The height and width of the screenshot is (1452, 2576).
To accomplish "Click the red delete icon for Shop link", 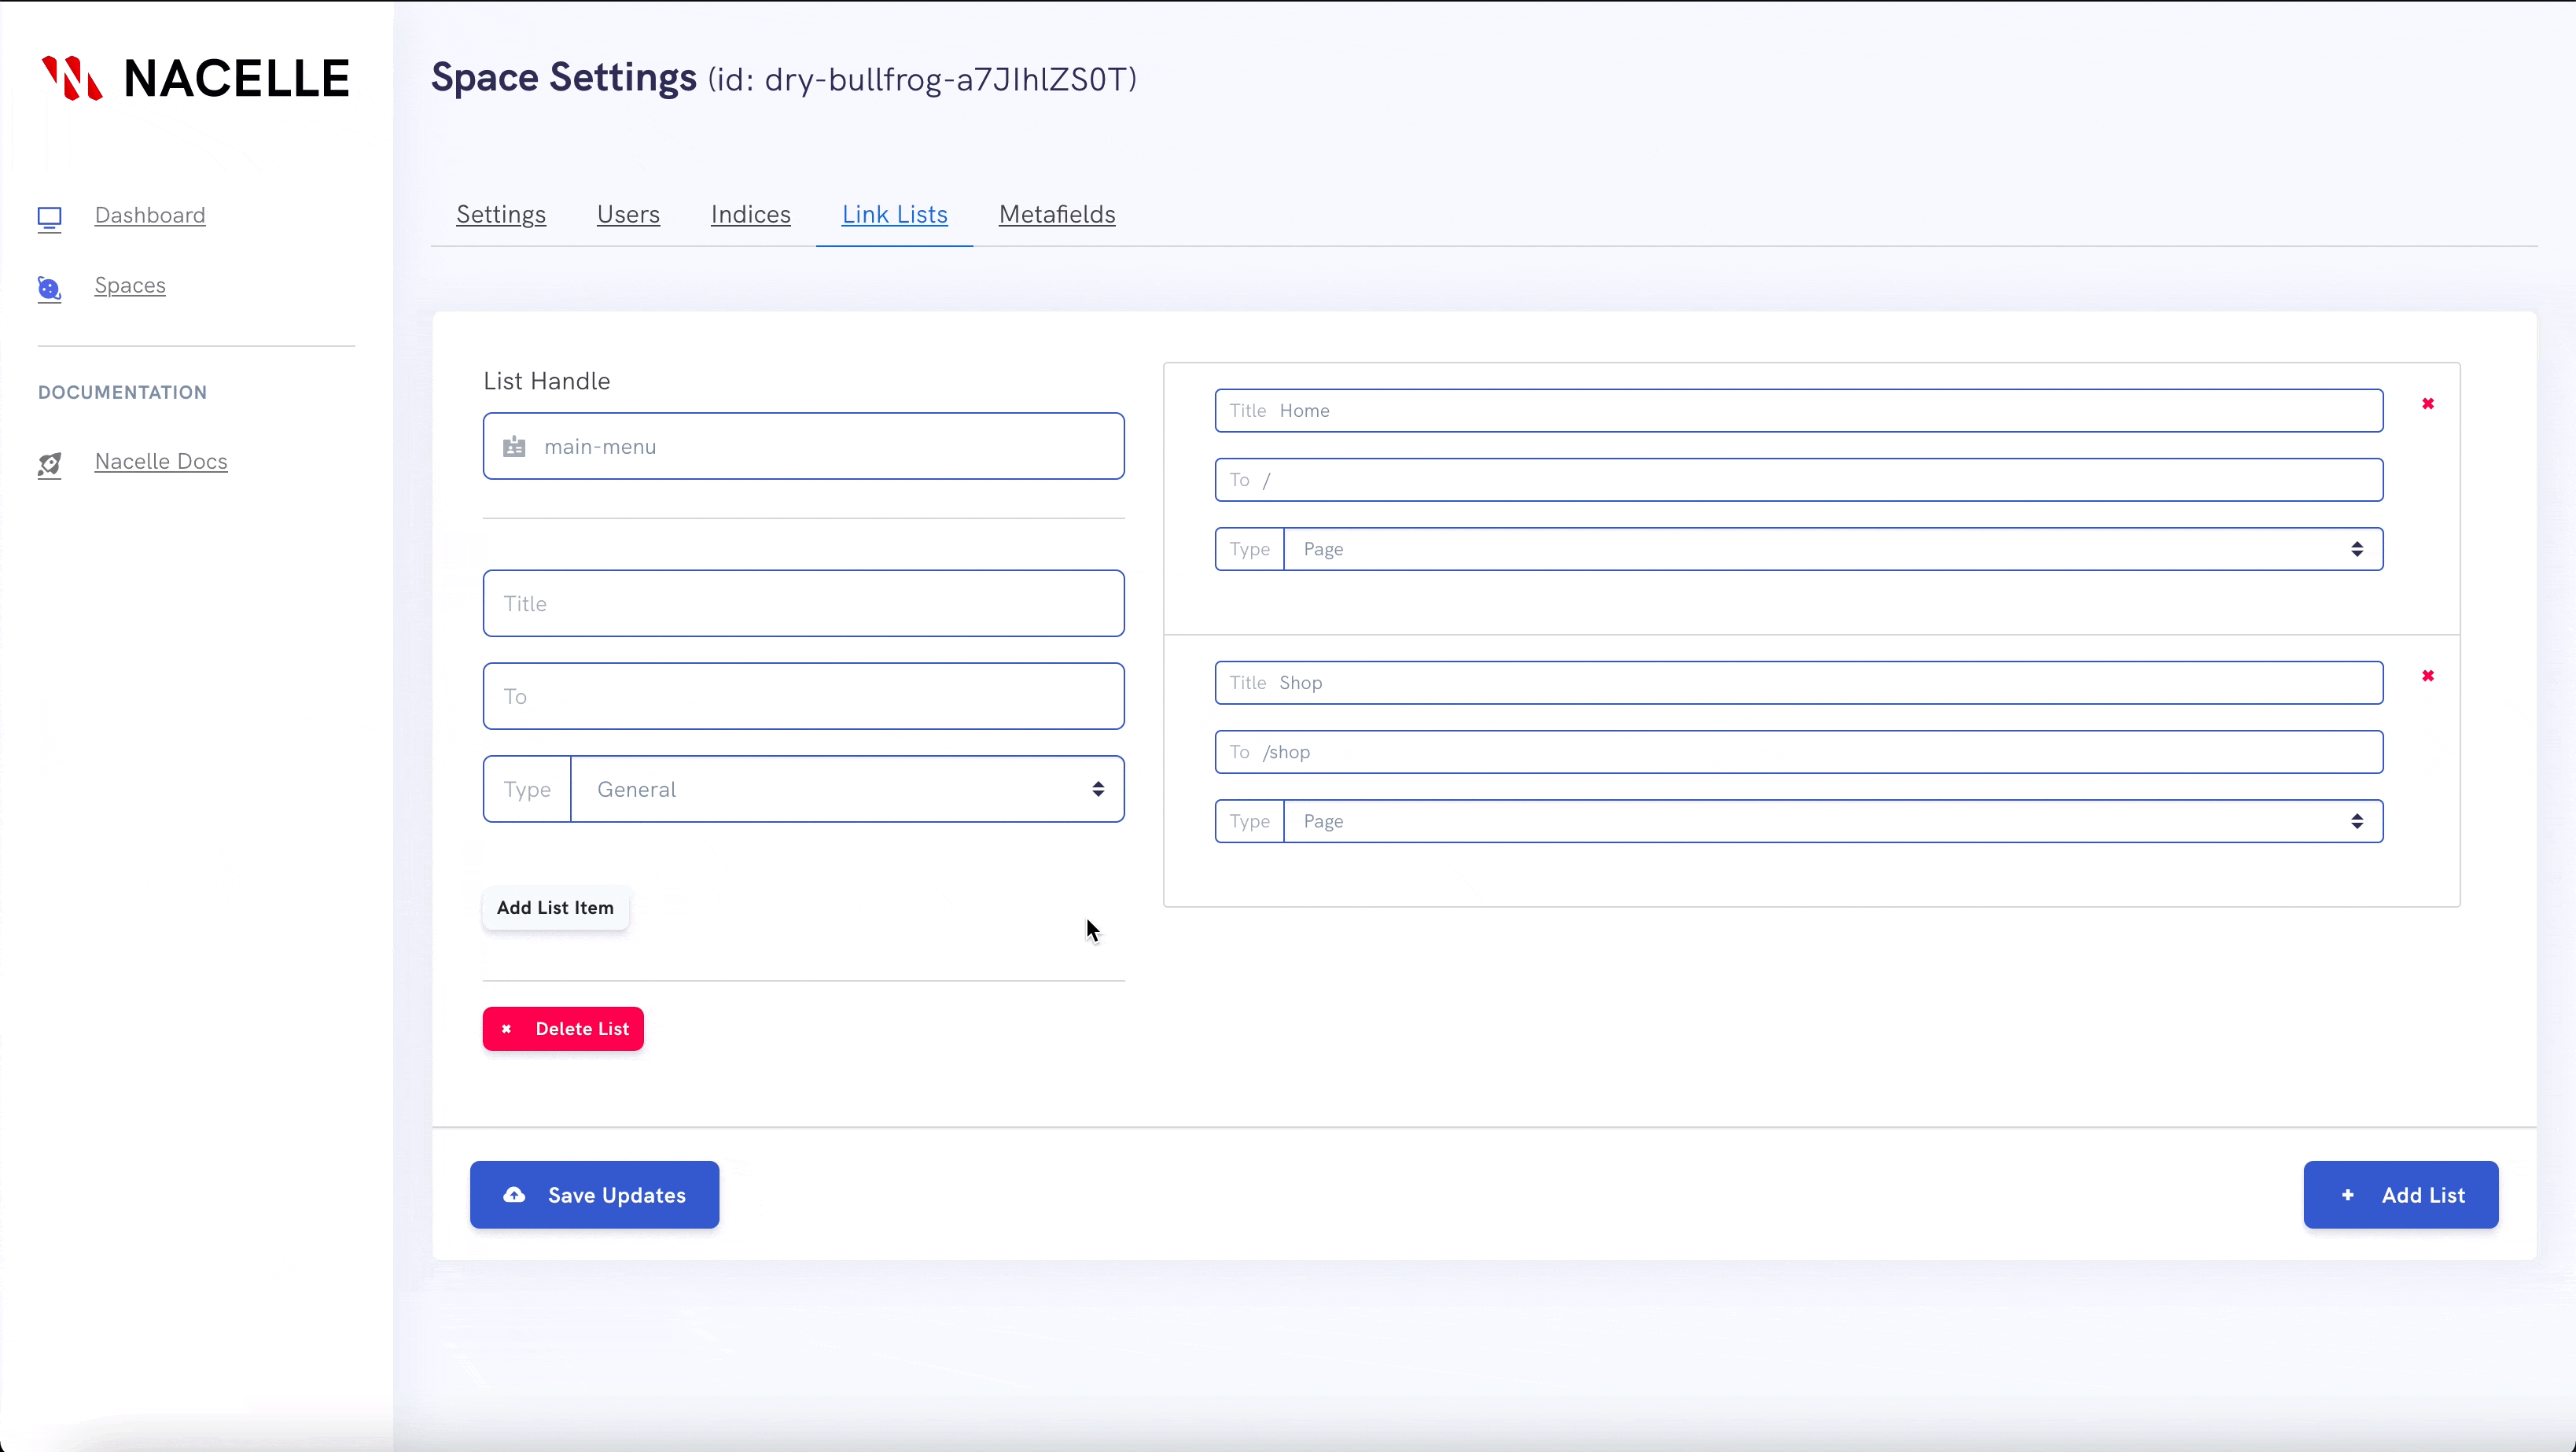I will pyautogui.click(x=2427, y=676).
